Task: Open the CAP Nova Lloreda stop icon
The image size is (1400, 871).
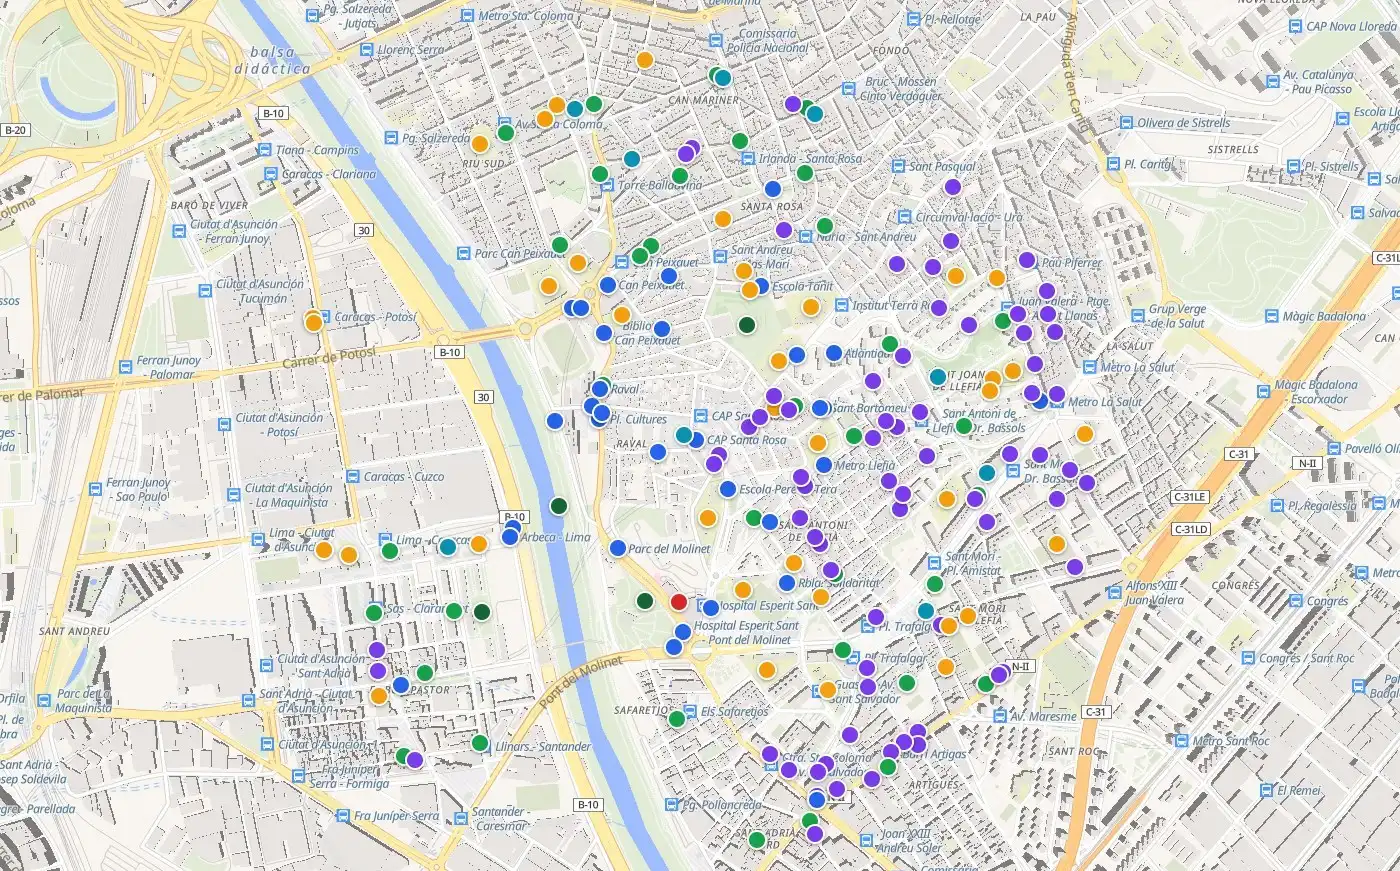Action: [1294, 26]
